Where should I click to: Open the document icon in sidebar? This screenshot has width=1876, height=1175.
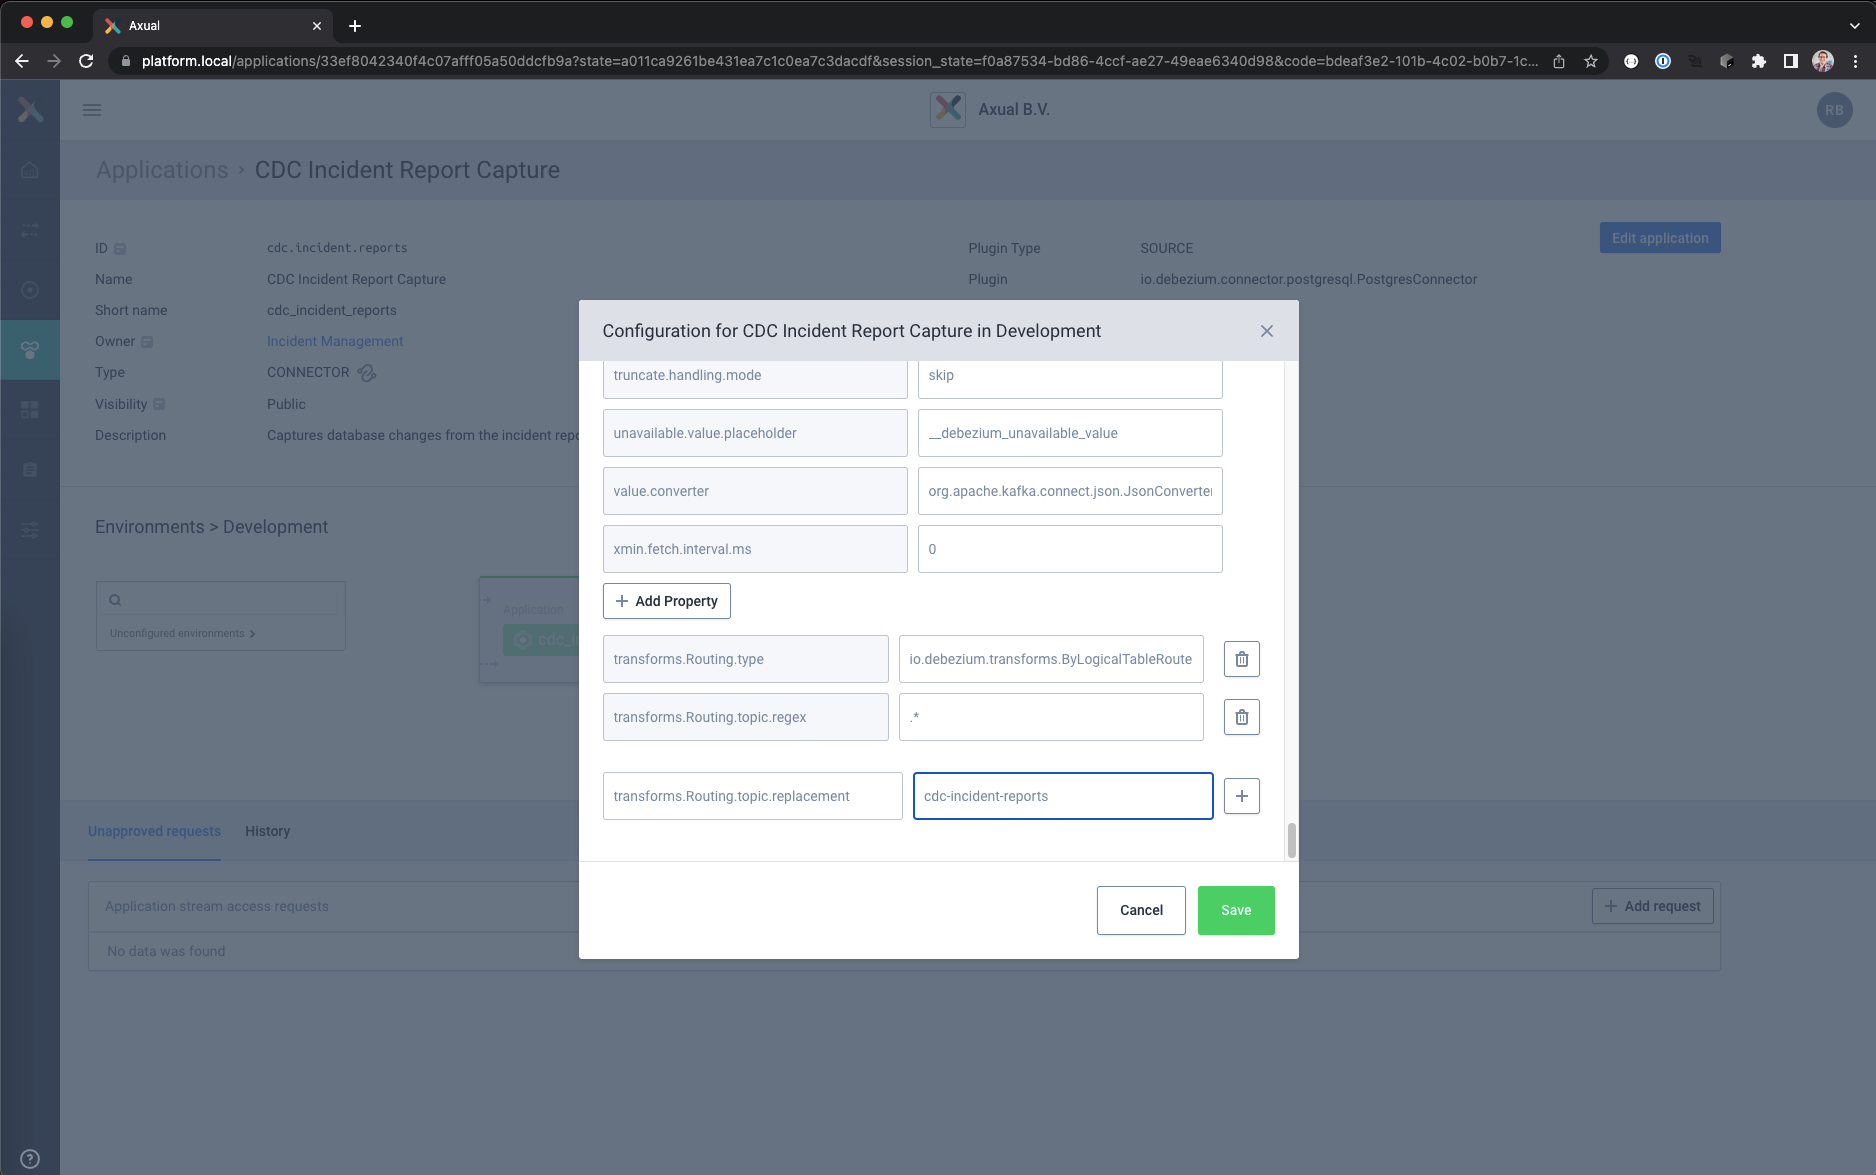tap(30, 470)
